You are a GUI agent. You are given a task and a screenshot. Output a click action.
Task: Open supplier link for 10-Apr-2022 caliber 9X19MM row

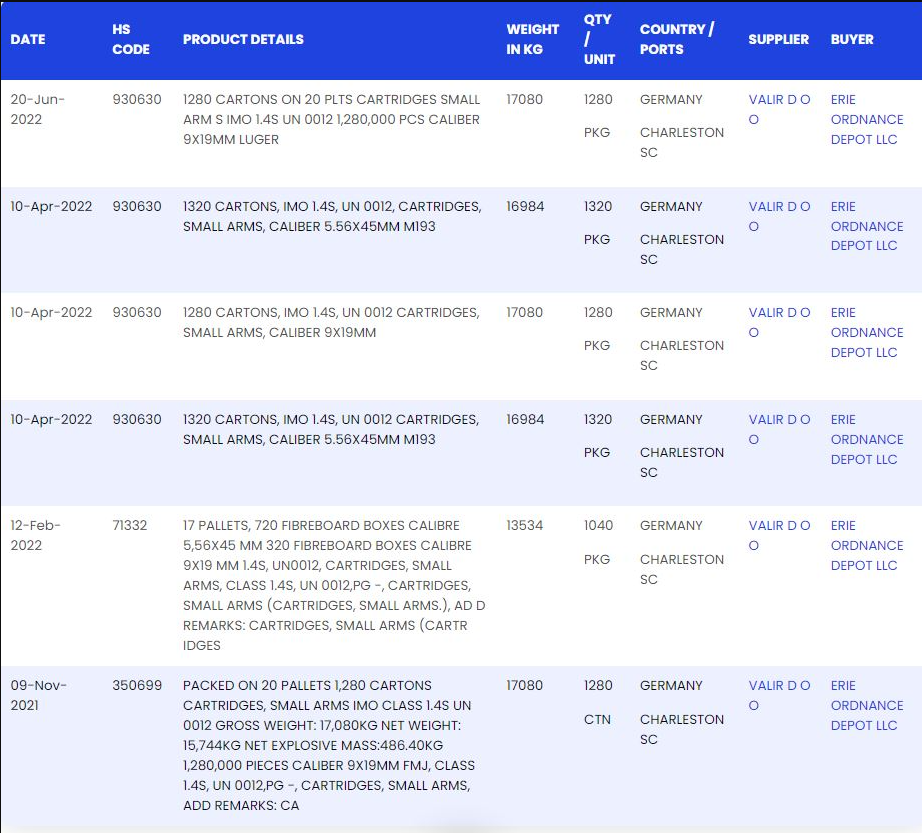[779, 322]
